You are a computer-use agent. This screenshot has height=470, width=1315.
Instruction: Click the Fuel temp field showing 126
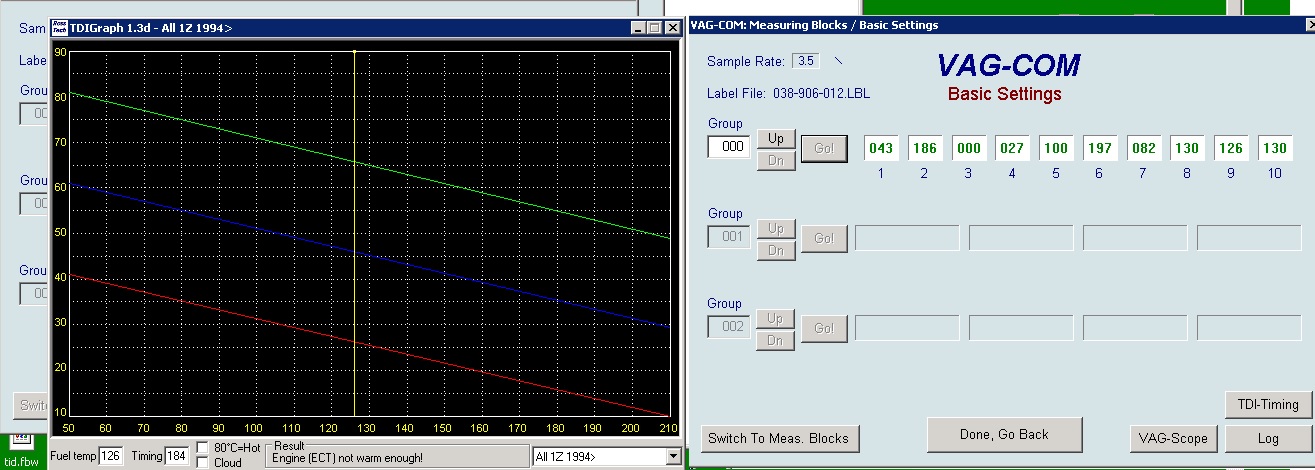[x=111, y=456]
